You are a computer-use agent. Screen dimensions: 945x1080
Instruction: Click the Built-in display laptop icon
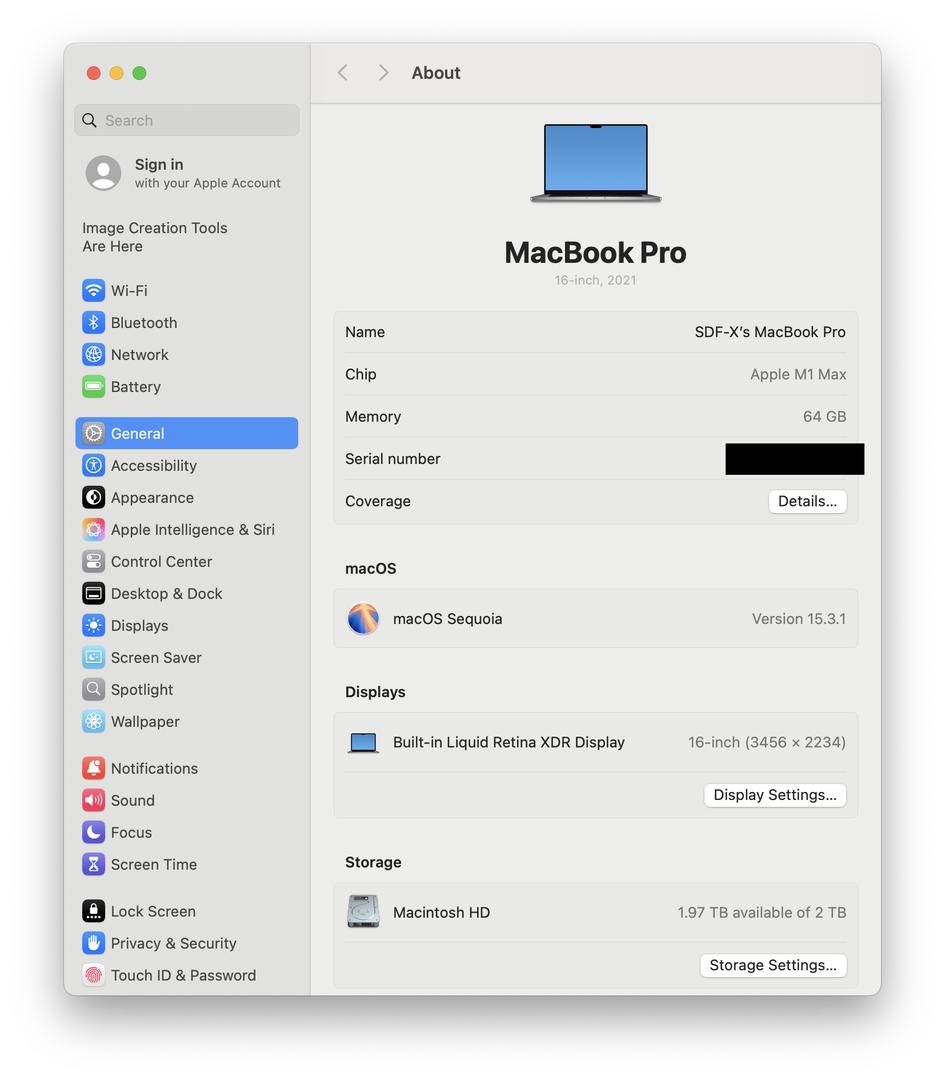click(x=363, y=742)
